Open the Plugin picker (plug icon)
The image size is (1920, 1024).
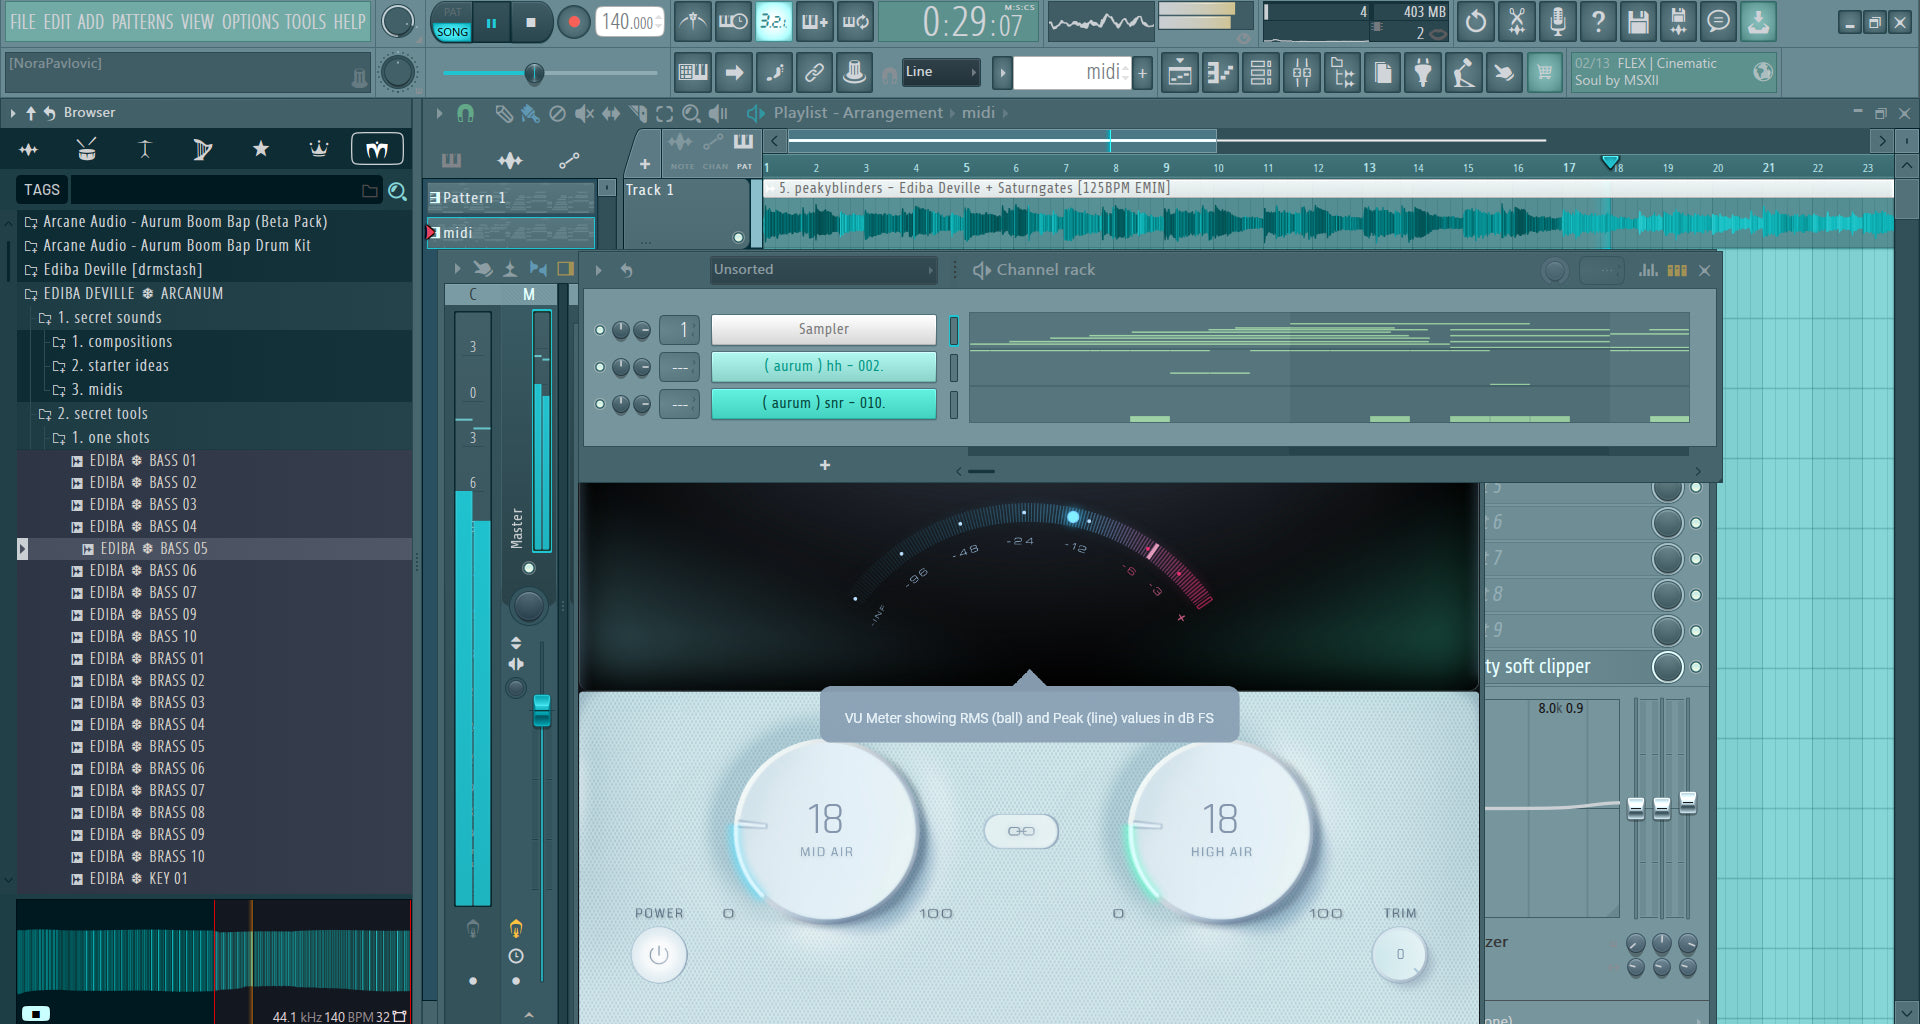click(1423, 72)
